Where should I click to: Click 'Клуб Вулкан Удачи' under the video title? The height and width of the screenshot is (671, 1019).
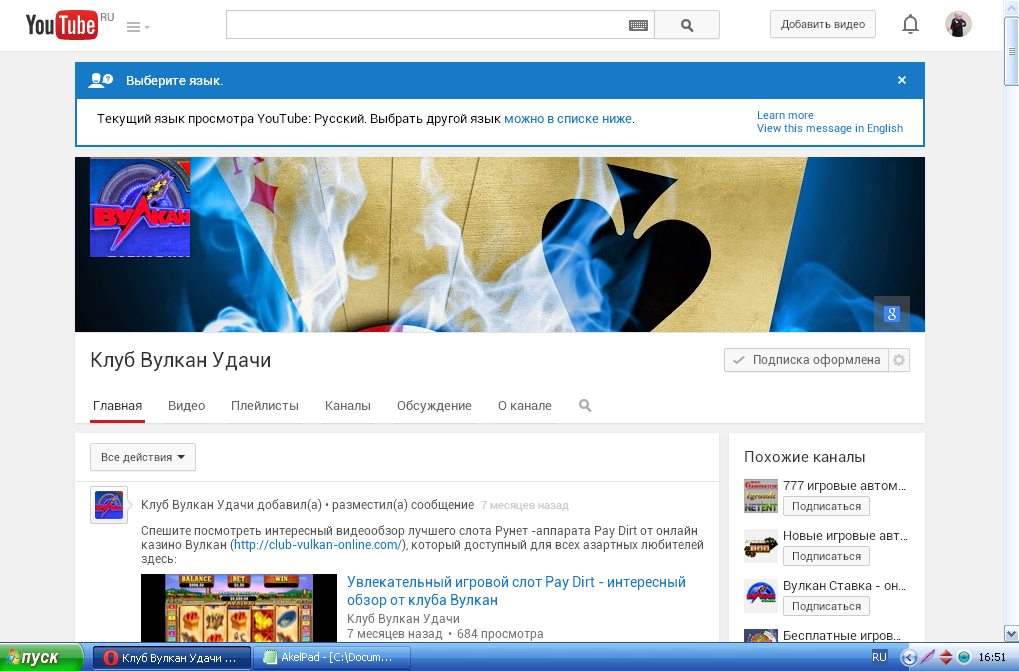pyautogui.click(x=403, y=618)
